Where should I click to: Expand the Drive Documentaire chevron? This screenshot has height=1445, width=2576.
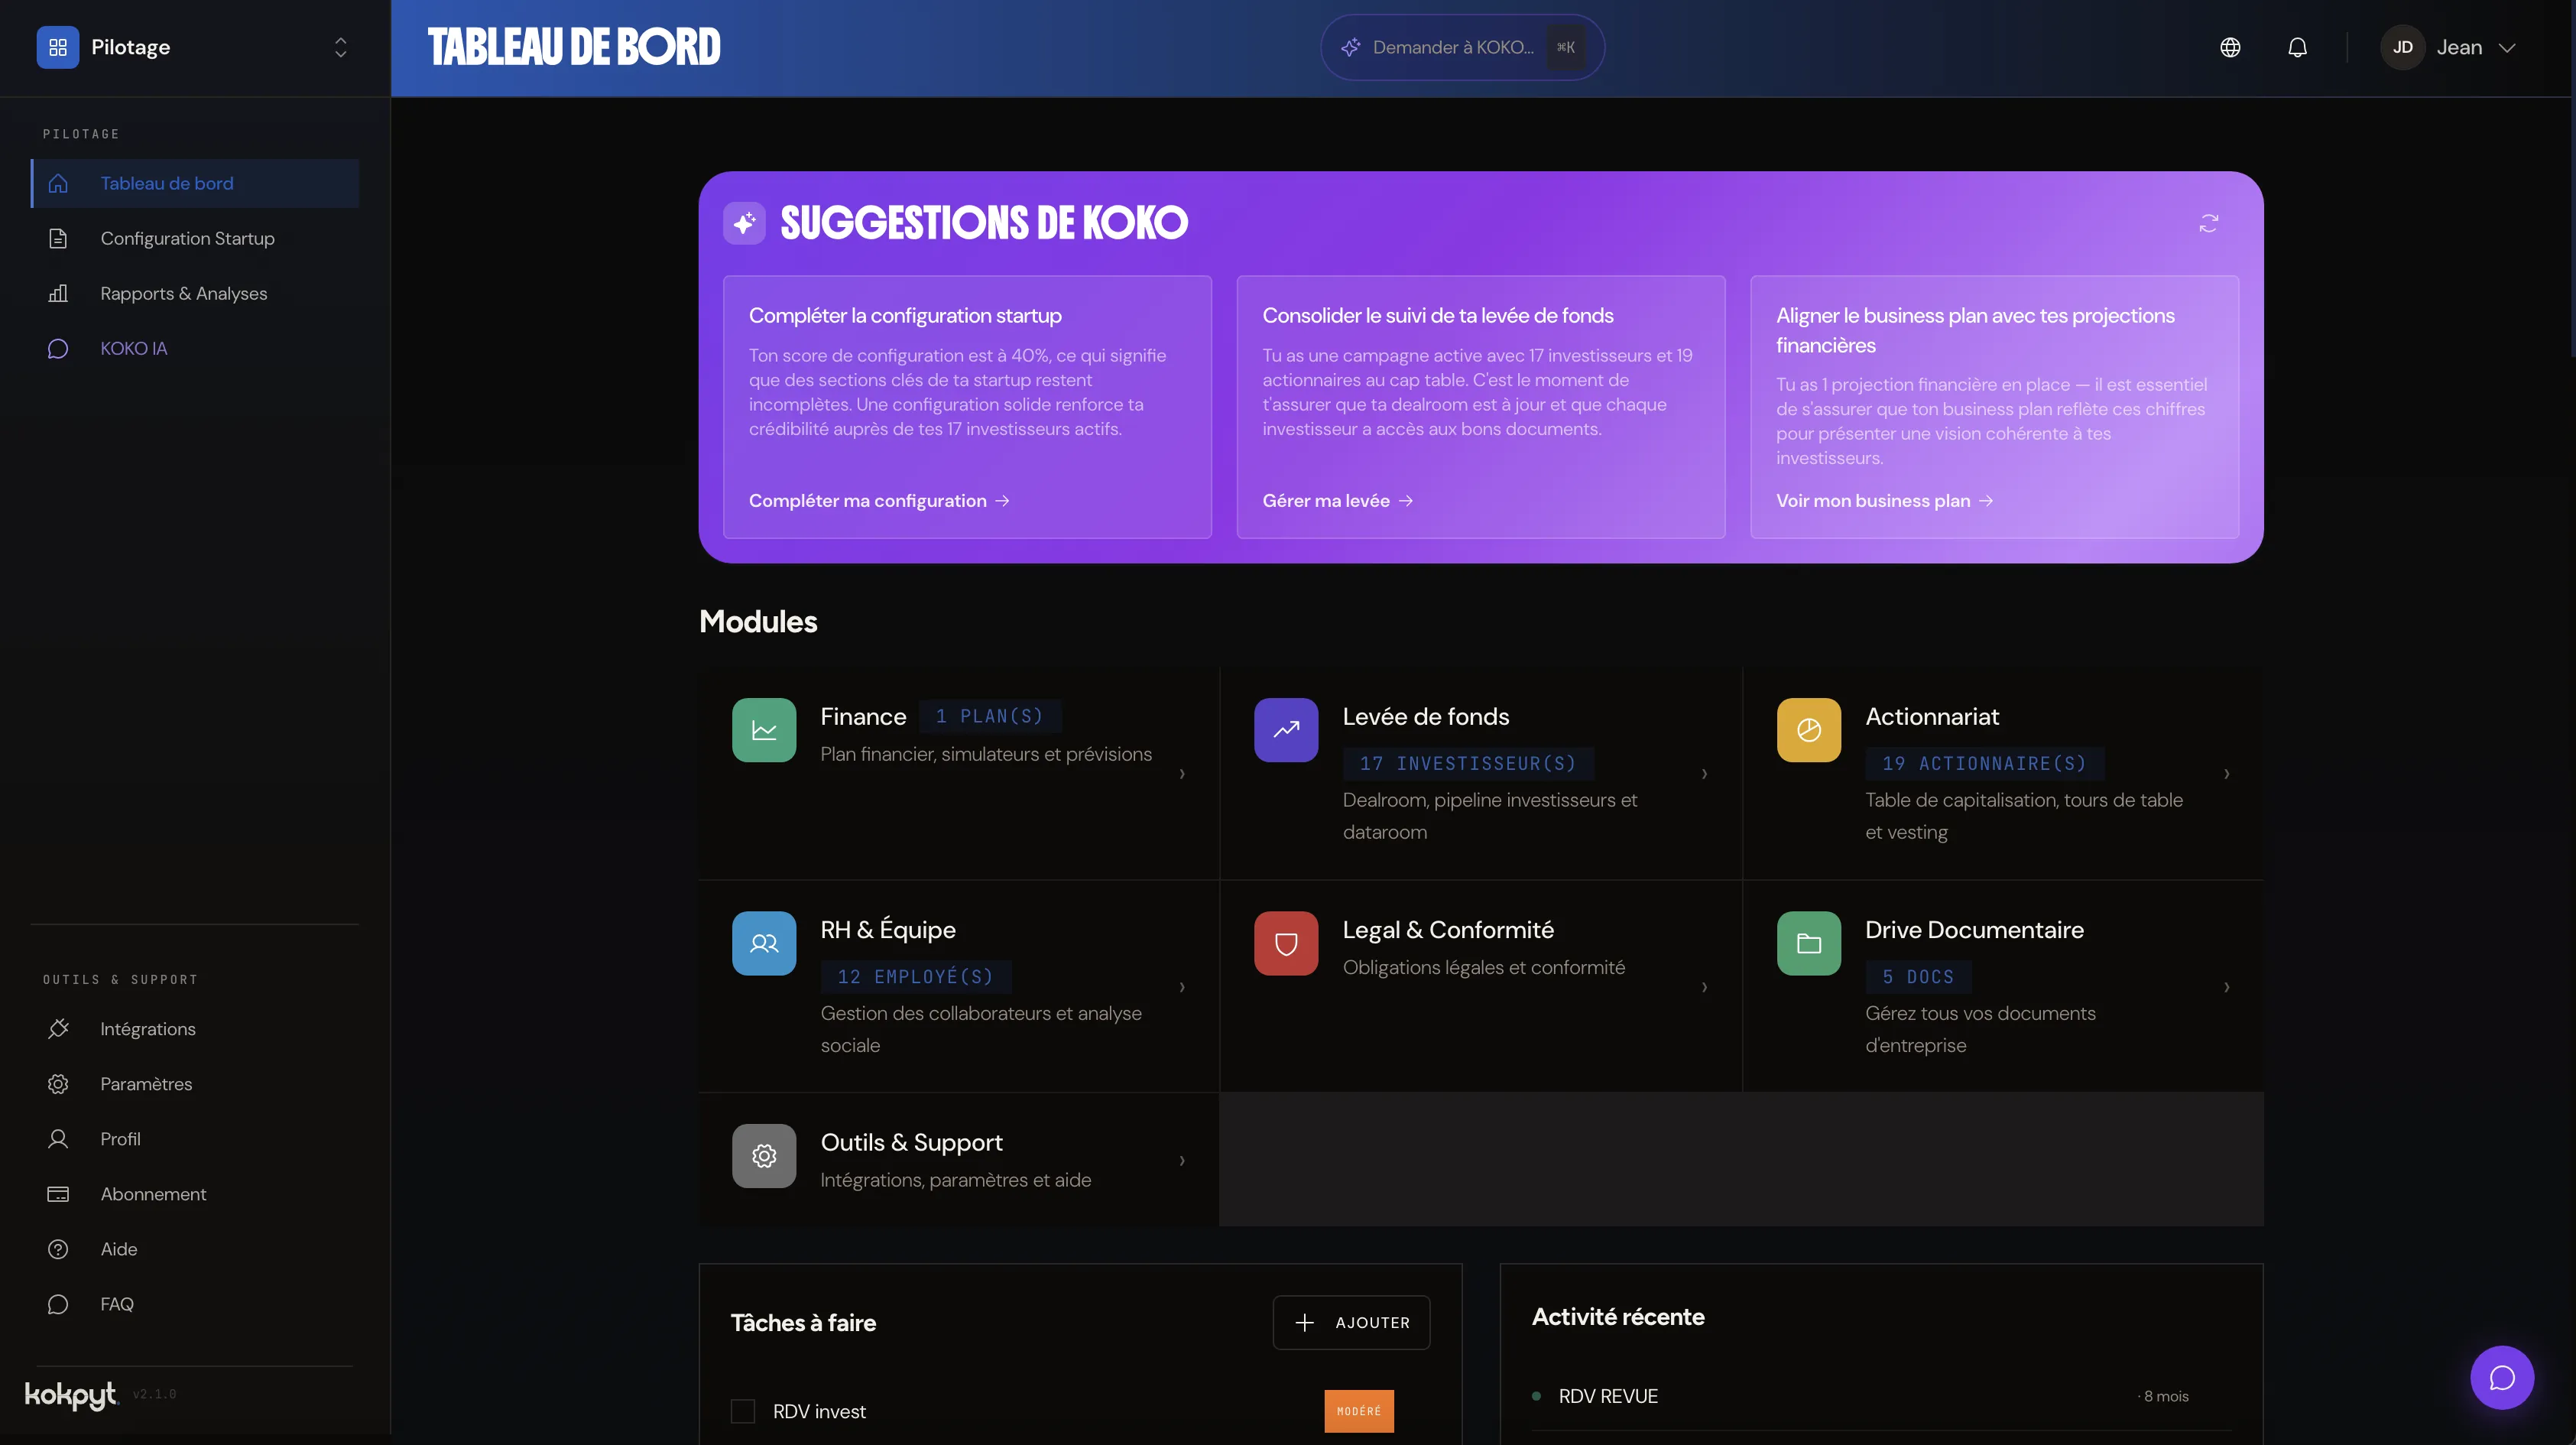(x=2226, y=987)
